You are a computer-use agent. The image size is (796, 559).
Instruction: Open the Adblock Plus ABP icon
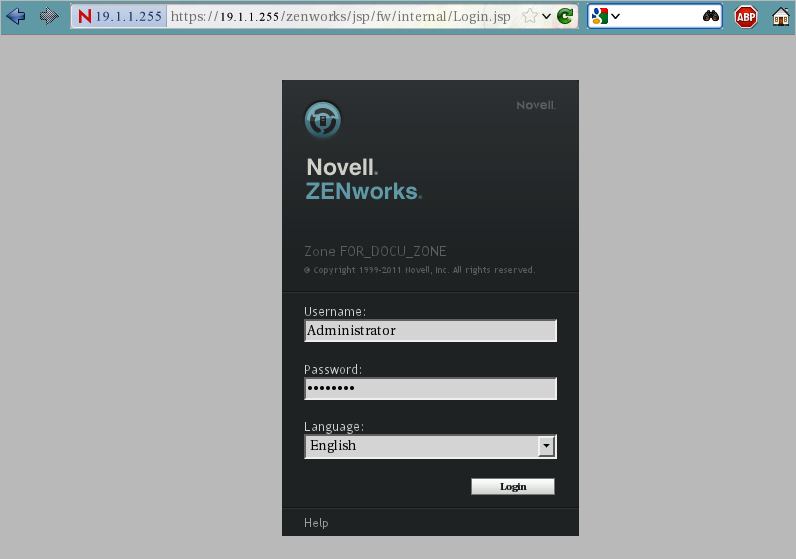746,17
